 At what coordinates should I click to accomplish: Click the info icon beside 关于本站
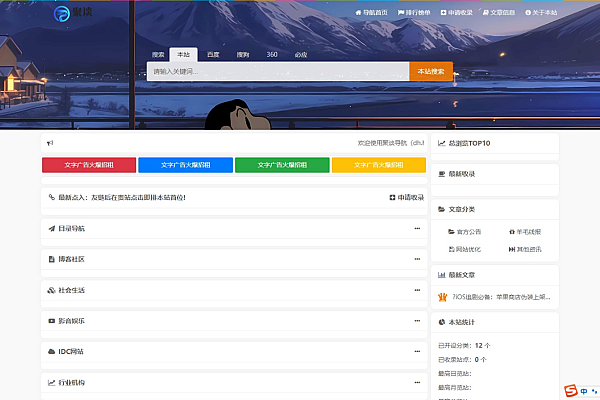pos(528,13)
